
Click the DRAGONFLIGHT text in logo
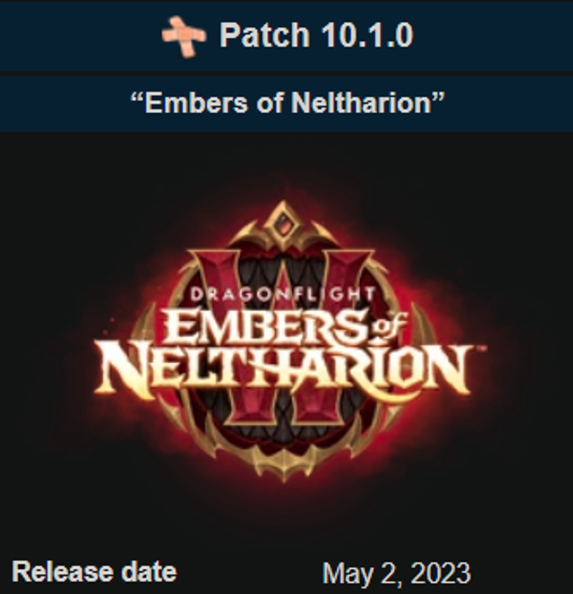point(283,294)
